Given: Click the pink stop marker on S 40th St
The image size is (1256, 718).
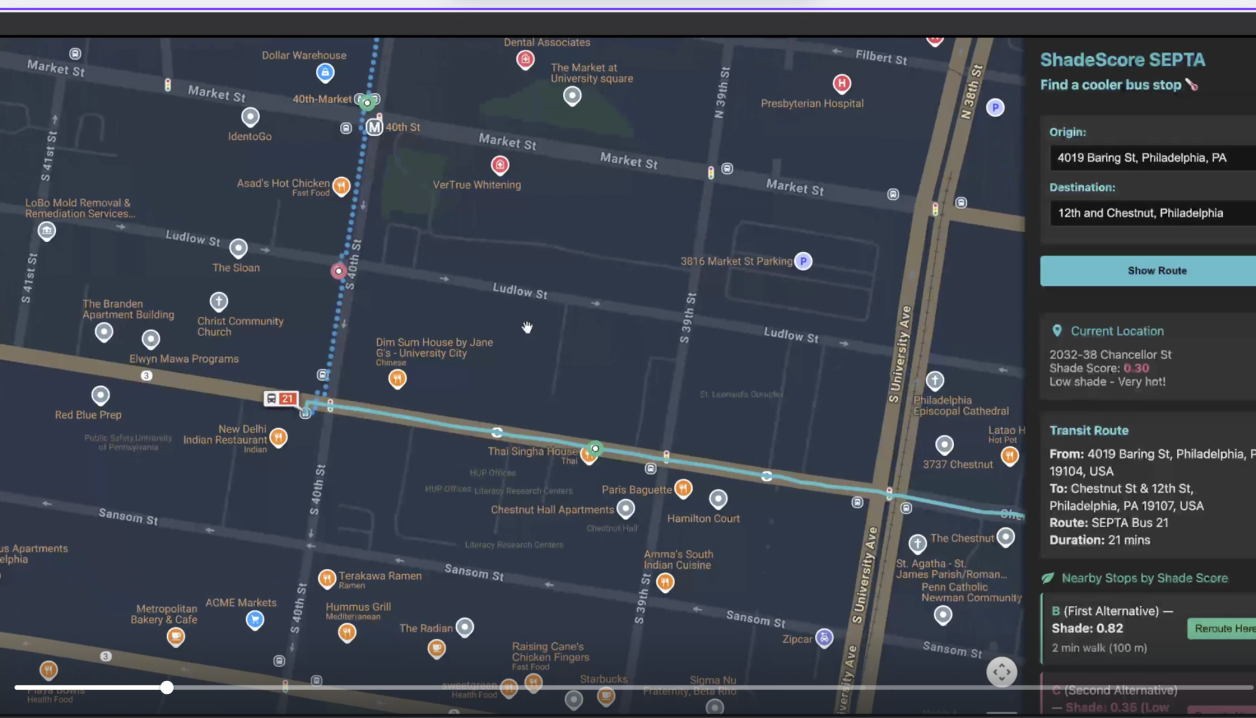Looking at the screenshot, I should point(339,271).
